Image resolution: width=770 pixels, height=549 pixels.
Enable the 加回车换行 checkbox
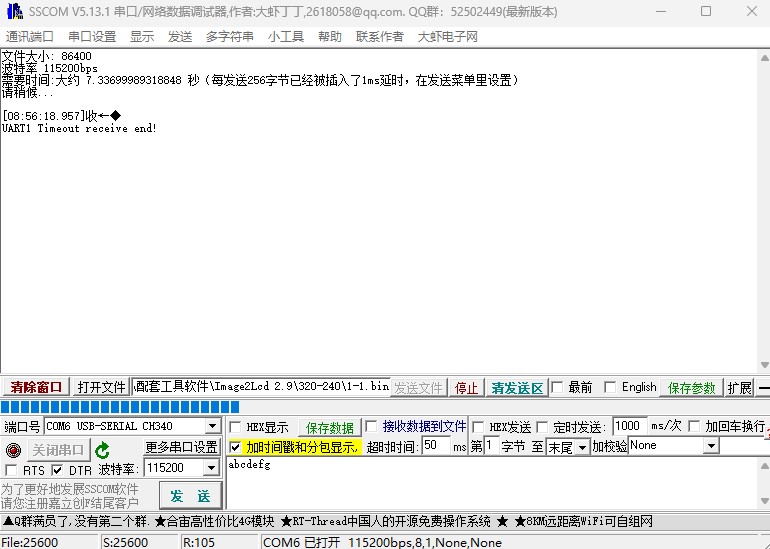pos(694,426)
